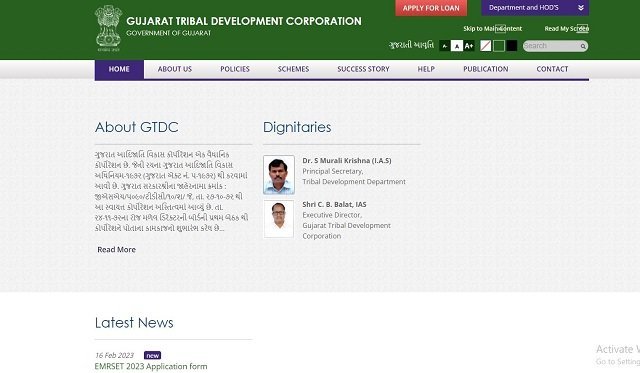Click Read More under About GTDC
640x373 pixels.
[x=116, y=249]
